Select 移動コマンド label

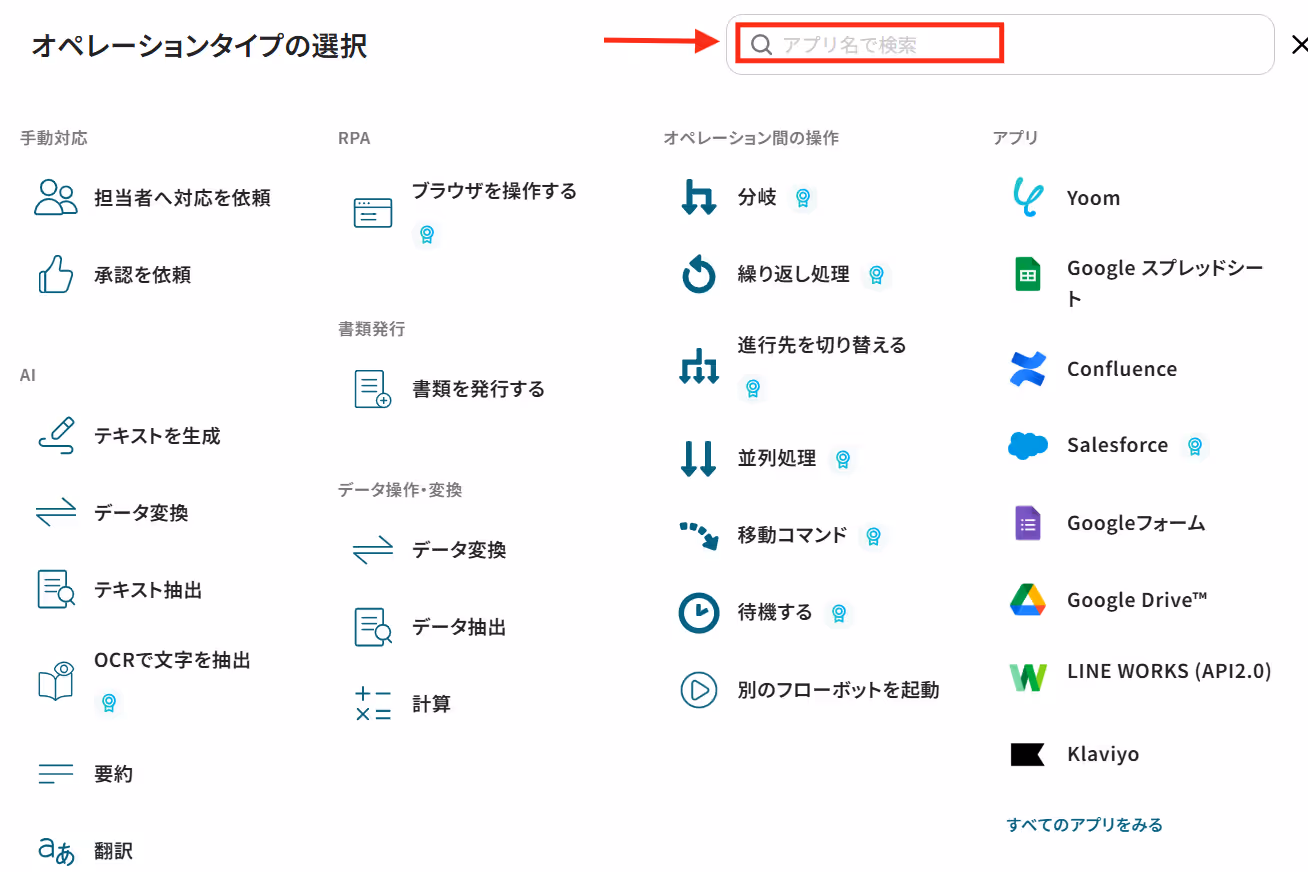click(793, 535)
